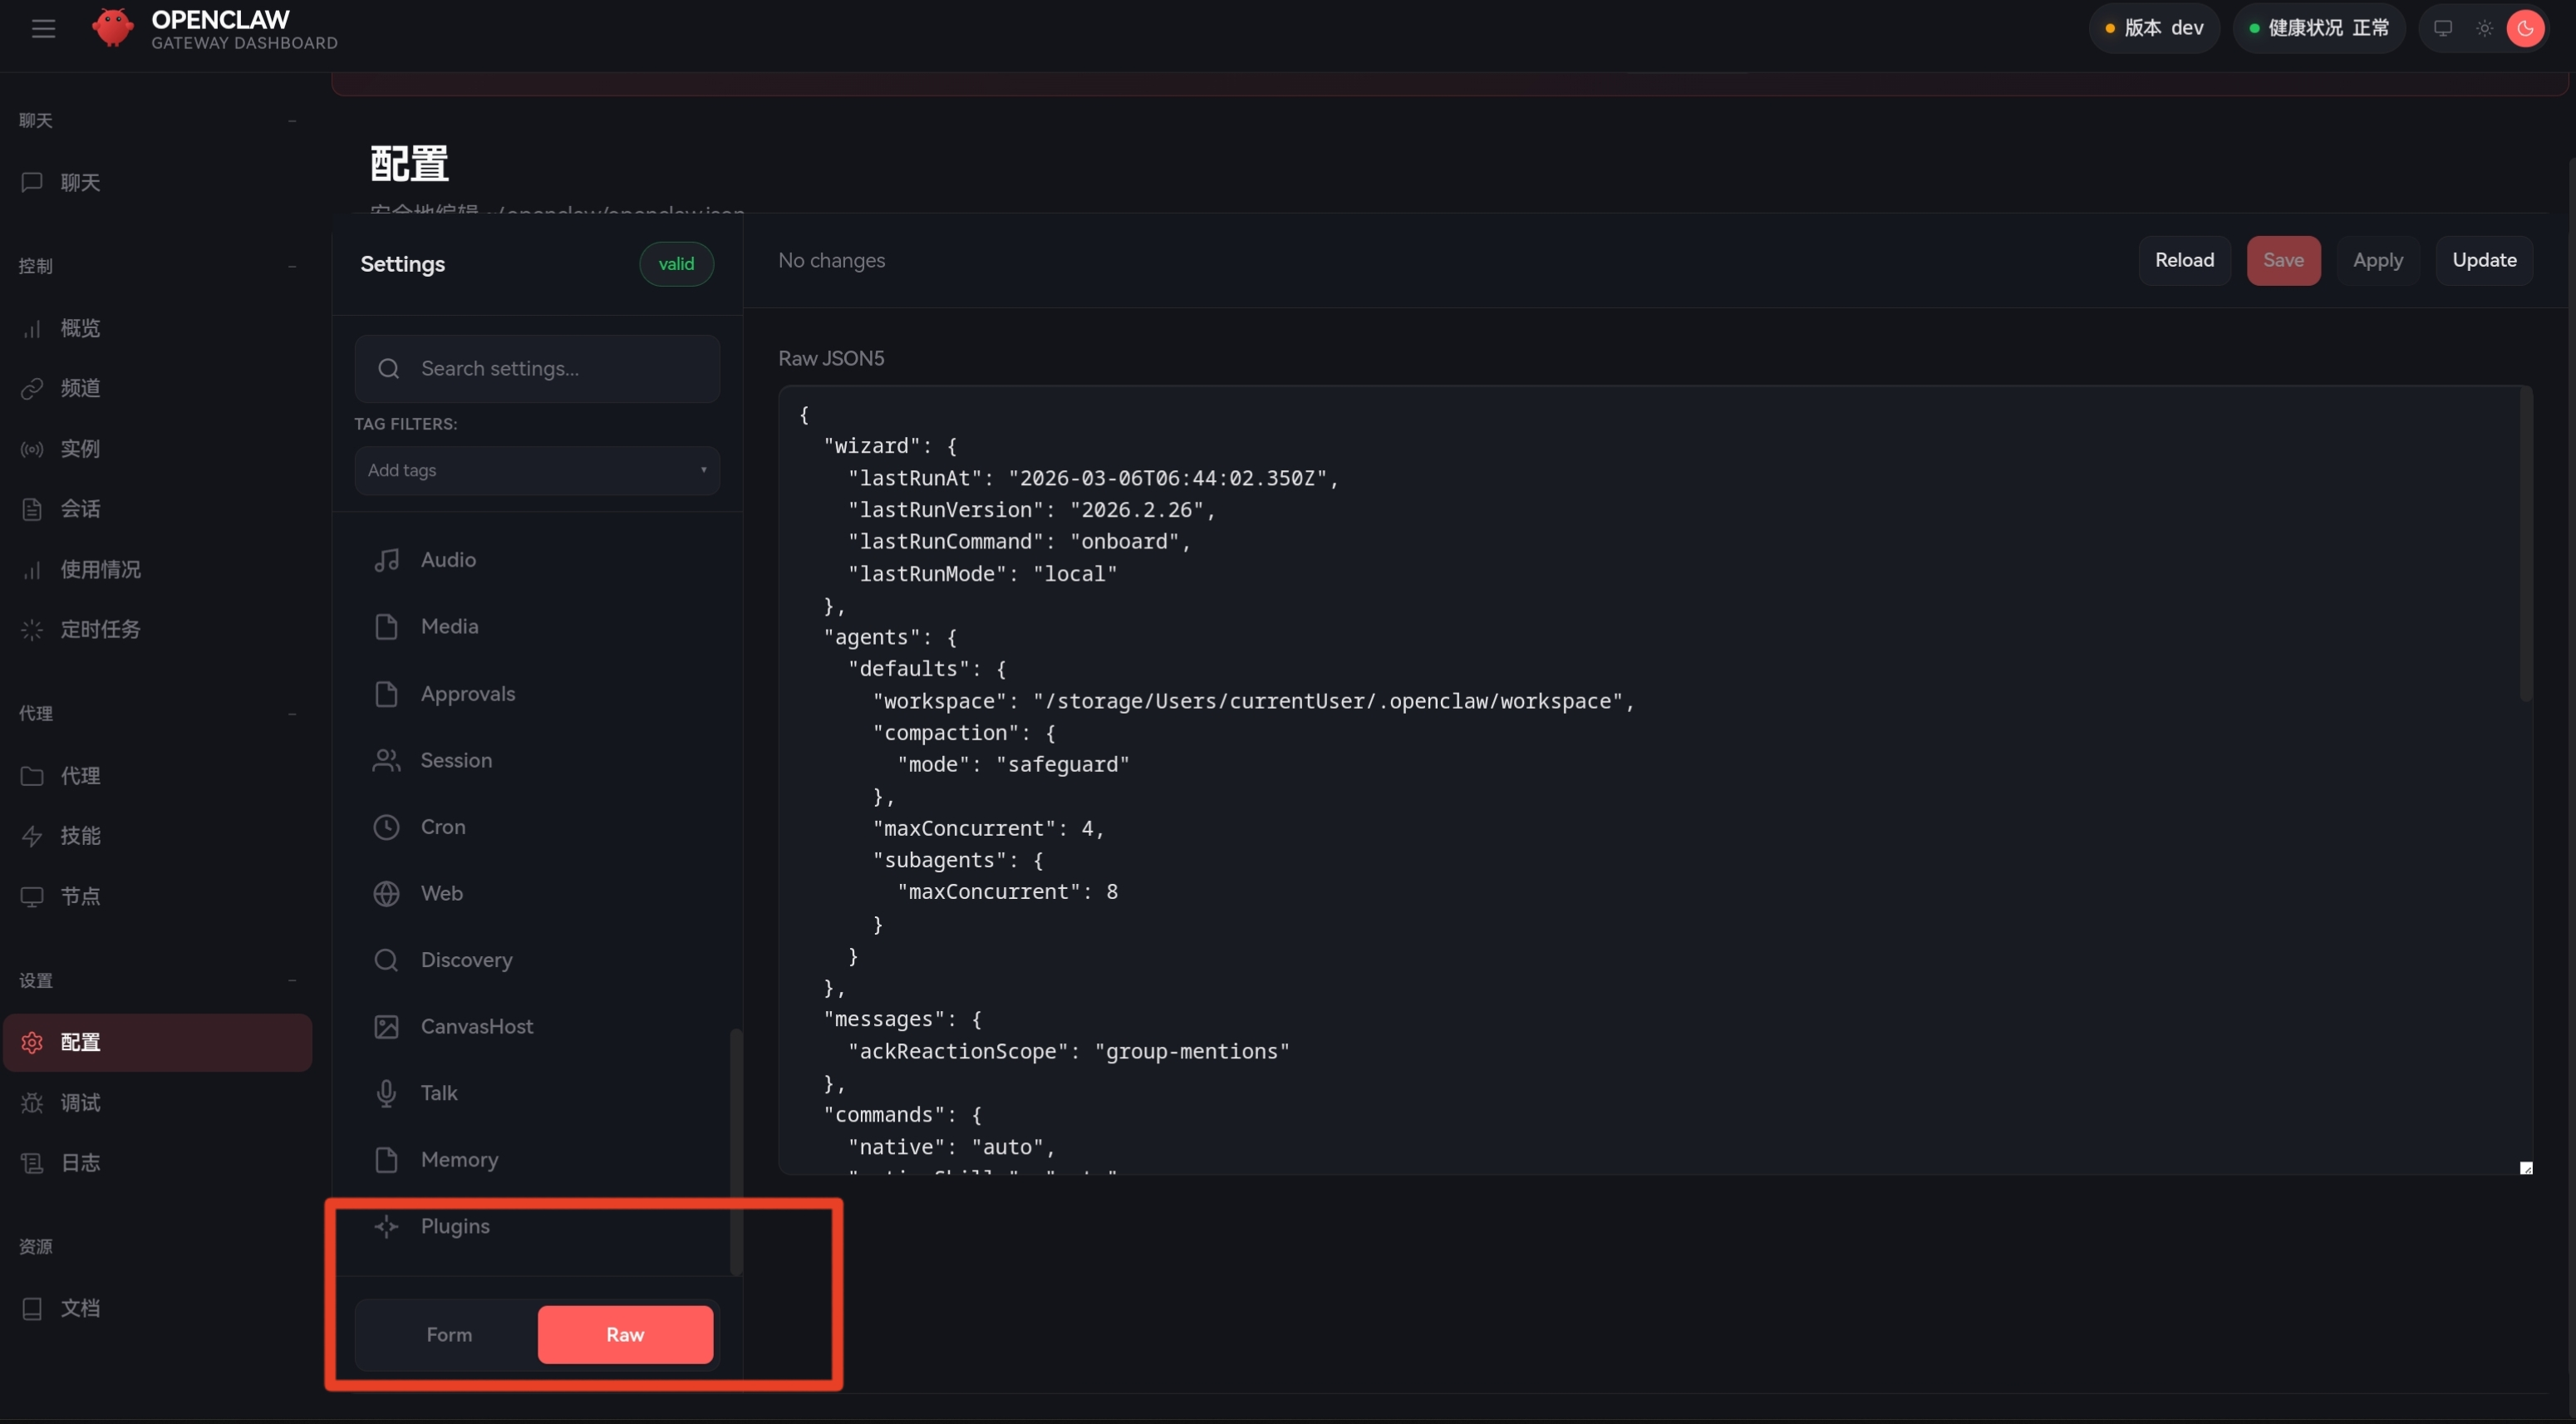The image size is (2576, 1424).
Task: Click the Update button
Action: pyautogui.click(x=2483, y=260)
